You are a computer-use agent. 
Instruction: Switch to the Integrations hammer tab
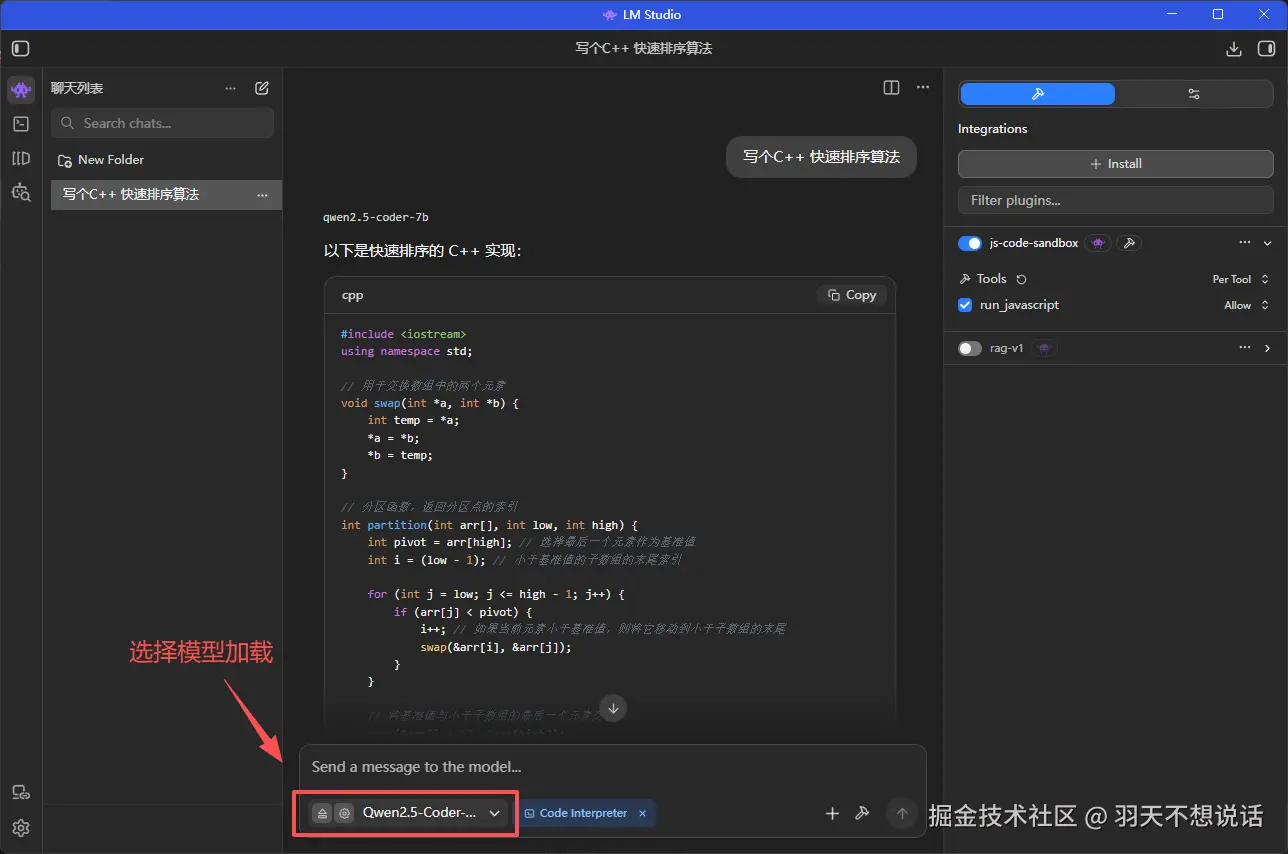1037,94
